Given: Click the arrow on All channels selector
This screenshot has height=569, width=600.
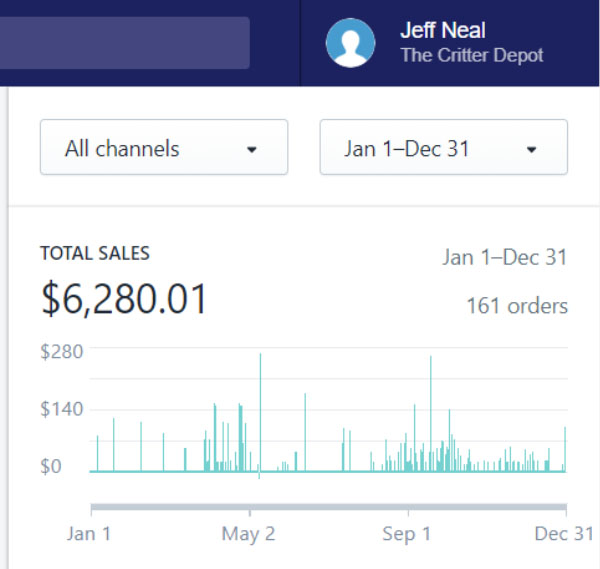Looking at the screenshot, I should tap(252, 149).
